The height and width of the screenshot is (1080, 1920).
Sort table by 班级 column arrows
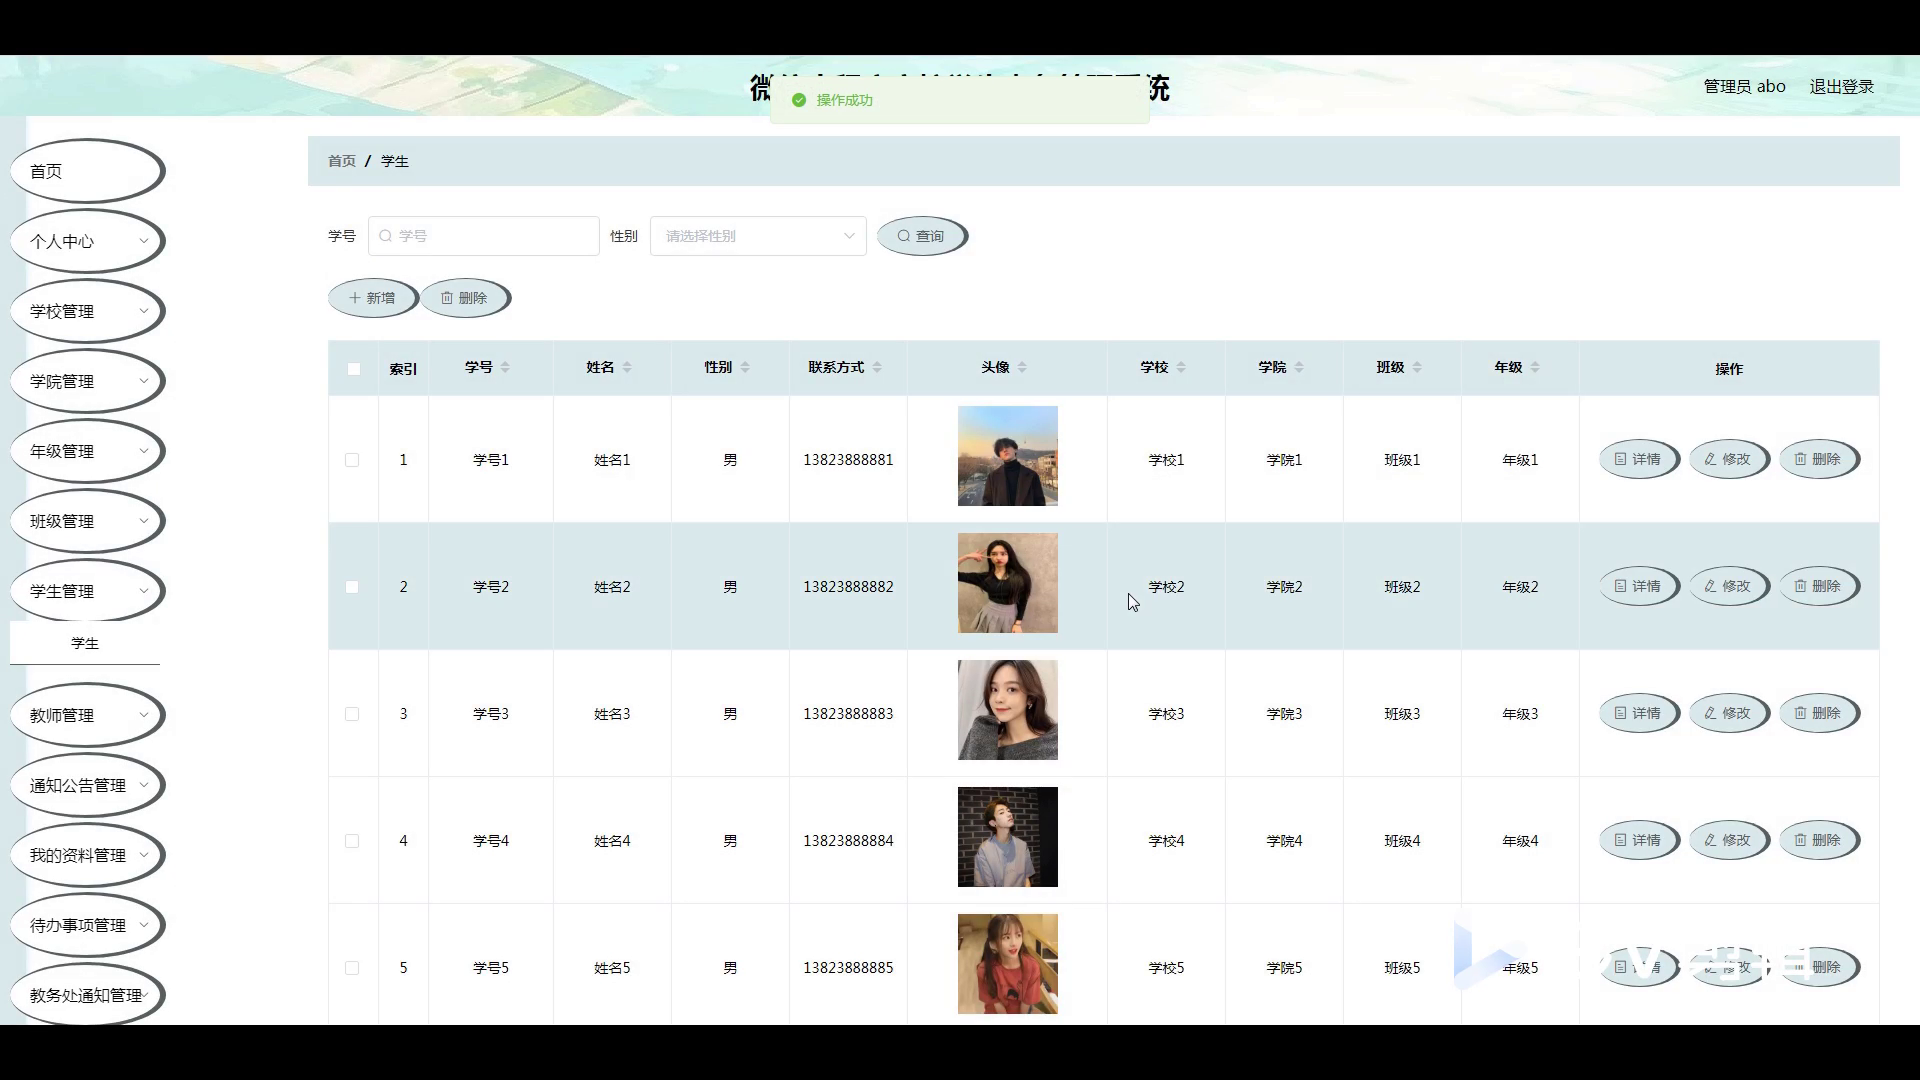[x=1417, y=368]
